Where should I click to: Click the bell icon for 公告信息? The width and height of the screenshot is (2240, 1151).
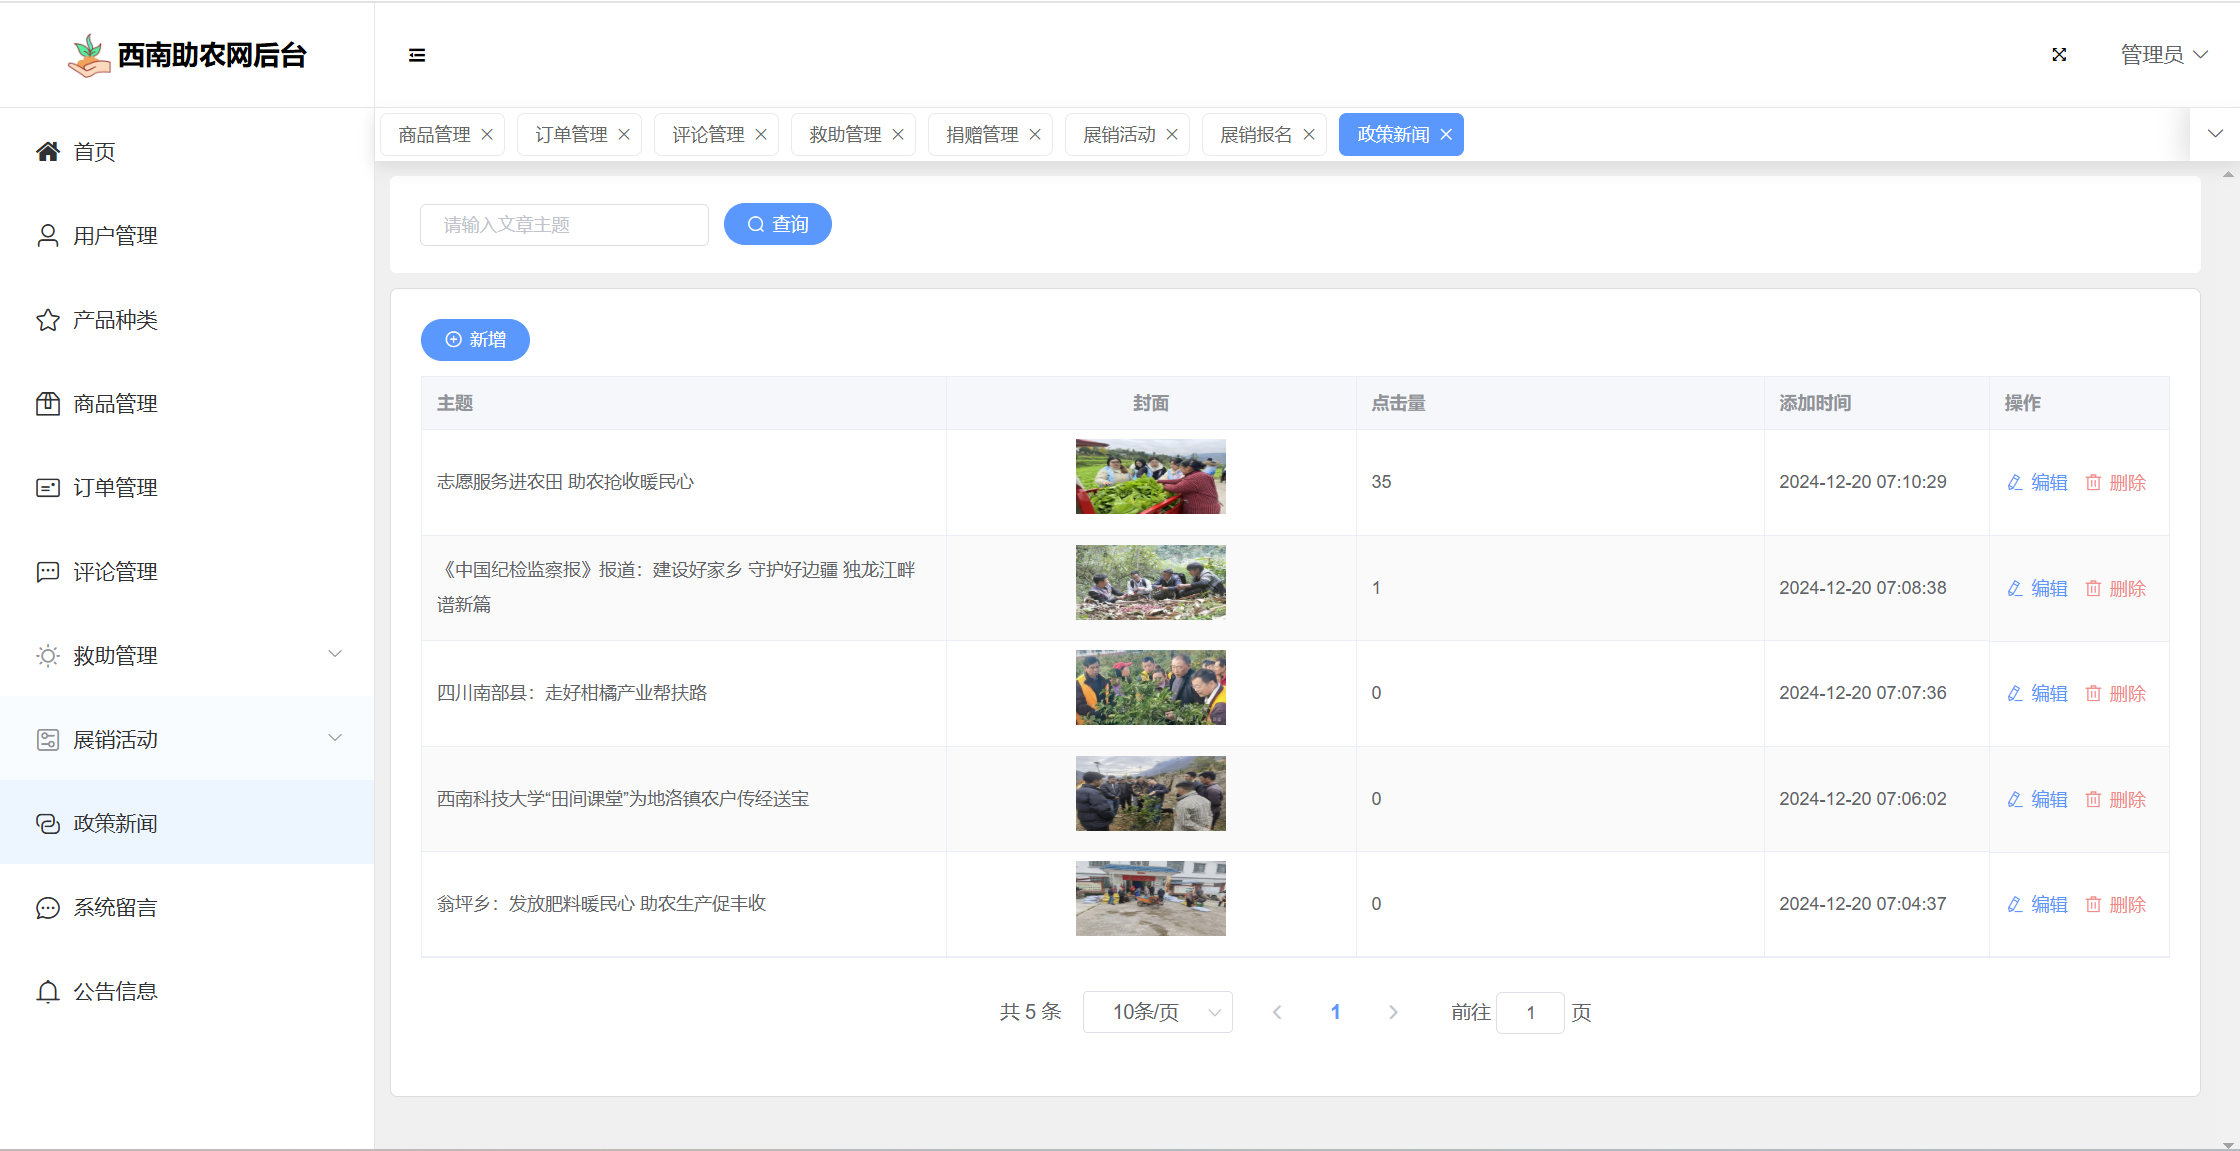48,992
